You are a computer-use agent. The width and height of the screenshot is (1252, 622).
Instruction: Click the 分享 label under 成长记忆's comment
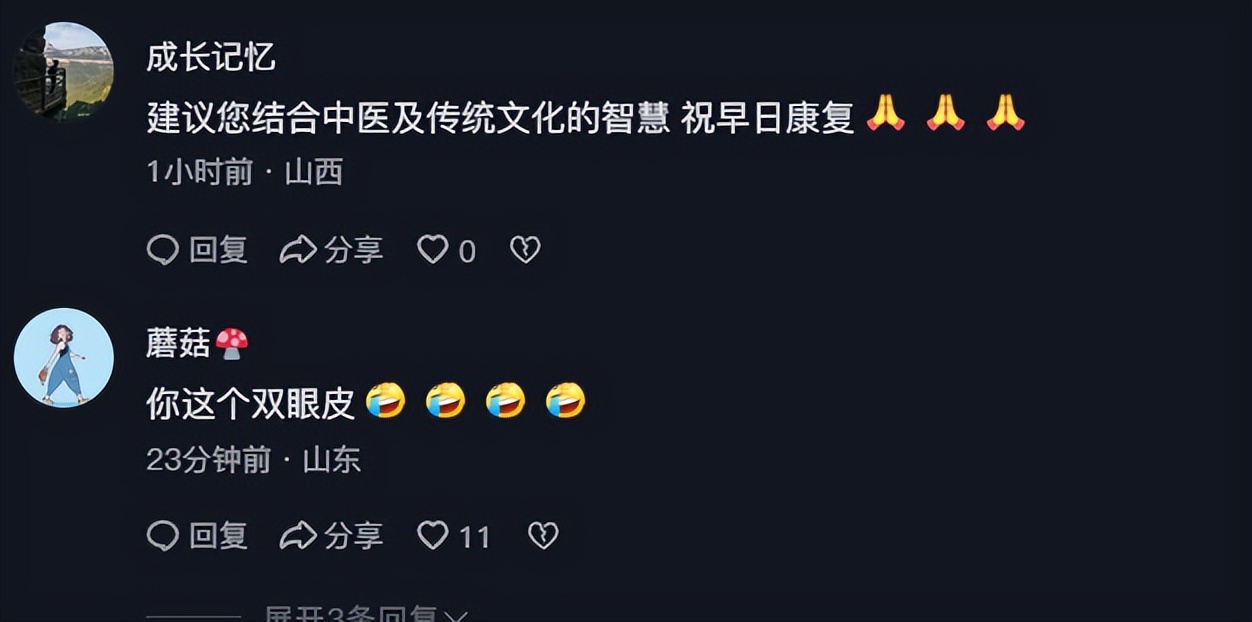tap(353, 249)
